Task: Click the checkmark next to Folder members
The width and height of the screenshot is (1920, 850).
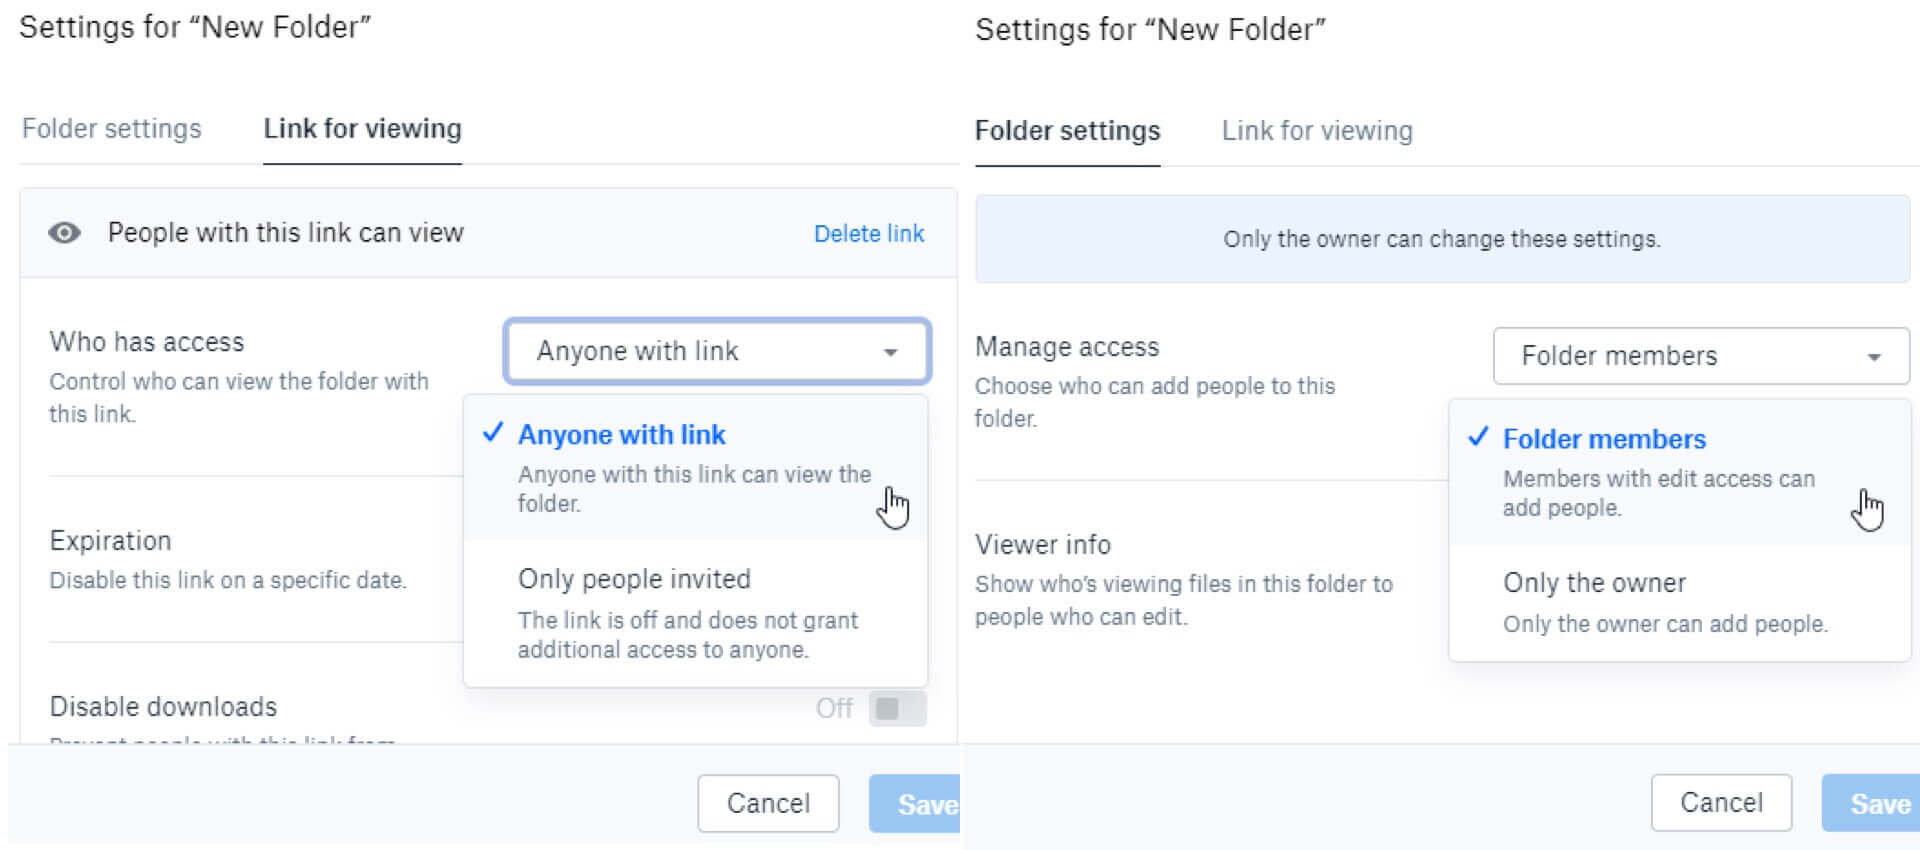Action: click(1478, 437)
